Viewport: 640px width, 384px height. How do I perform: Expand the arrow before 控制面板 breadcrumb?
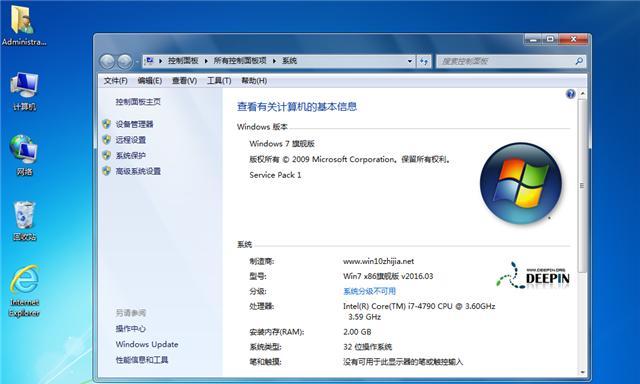pyautogui.click(x=160, y=61)
